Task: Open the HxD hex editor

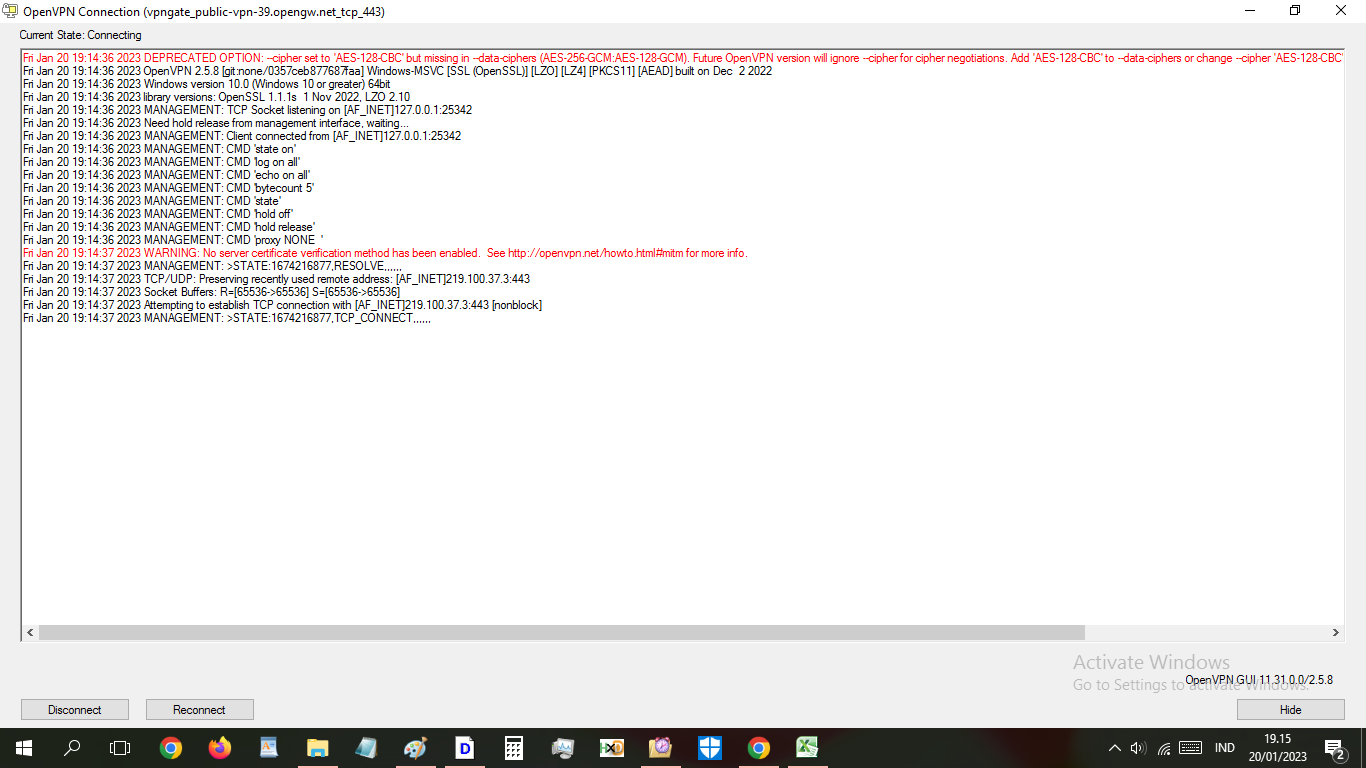Action: [x=611, y=747]
